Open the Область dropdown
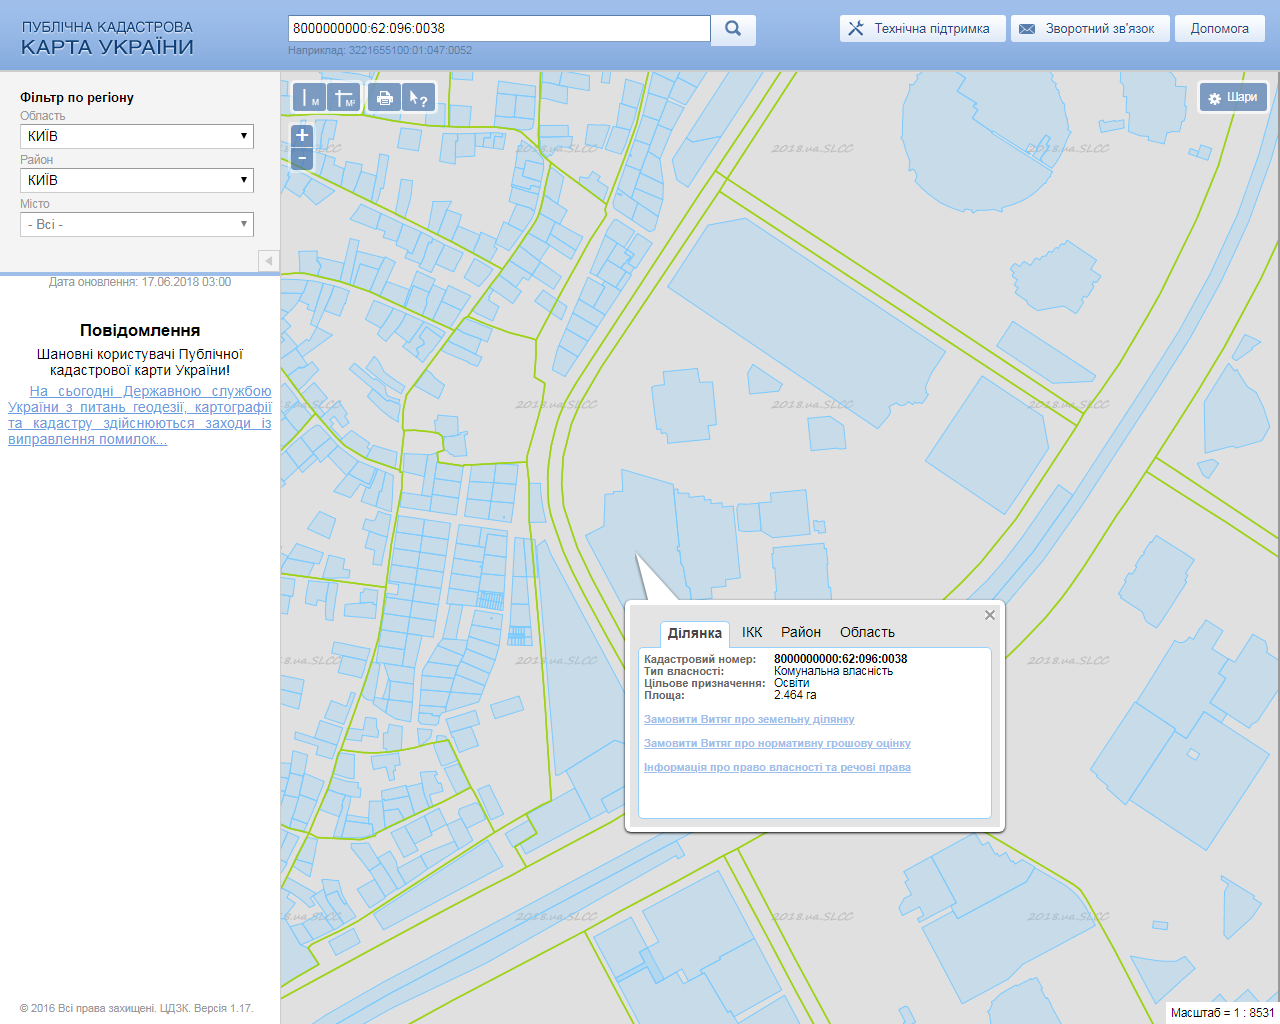The width and height of the screenshot is (1280, 1024). point(137,136)
